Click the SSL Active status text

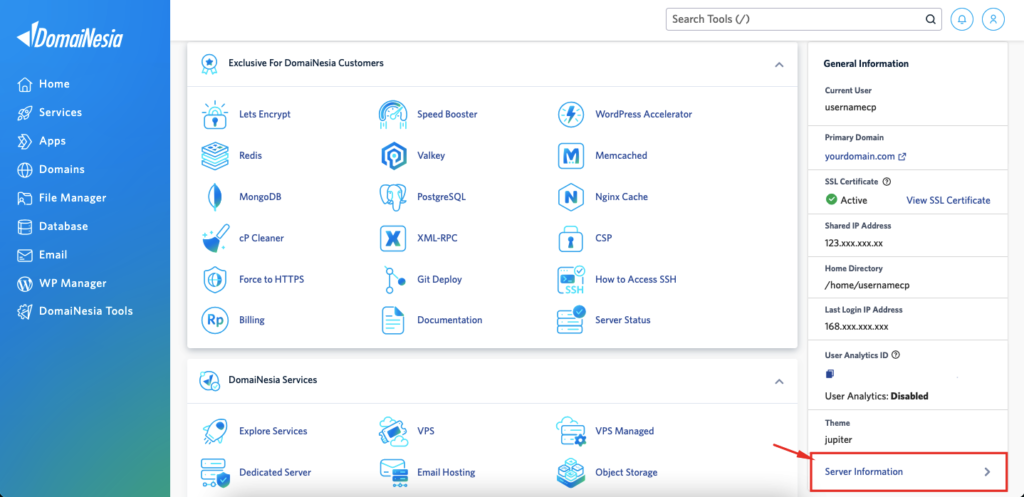point(854,200)
